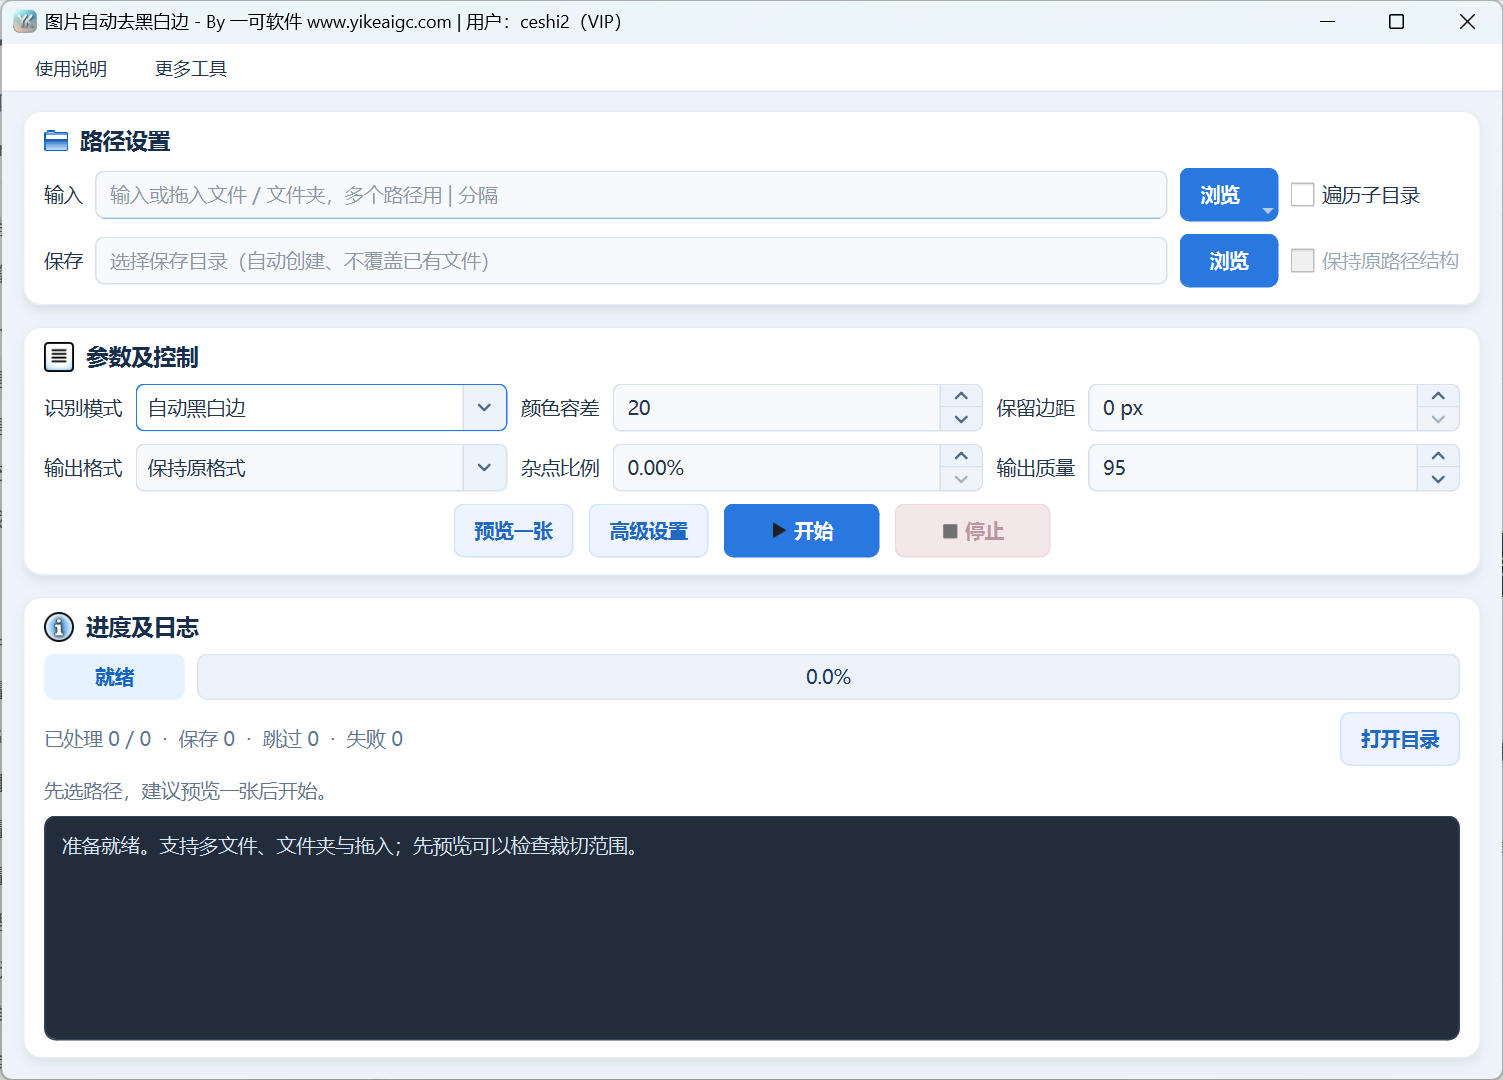This screenshot has height=1080, width=1503.
Task: Click the app logo icon in title bar
Action: [x=25, y=21]
